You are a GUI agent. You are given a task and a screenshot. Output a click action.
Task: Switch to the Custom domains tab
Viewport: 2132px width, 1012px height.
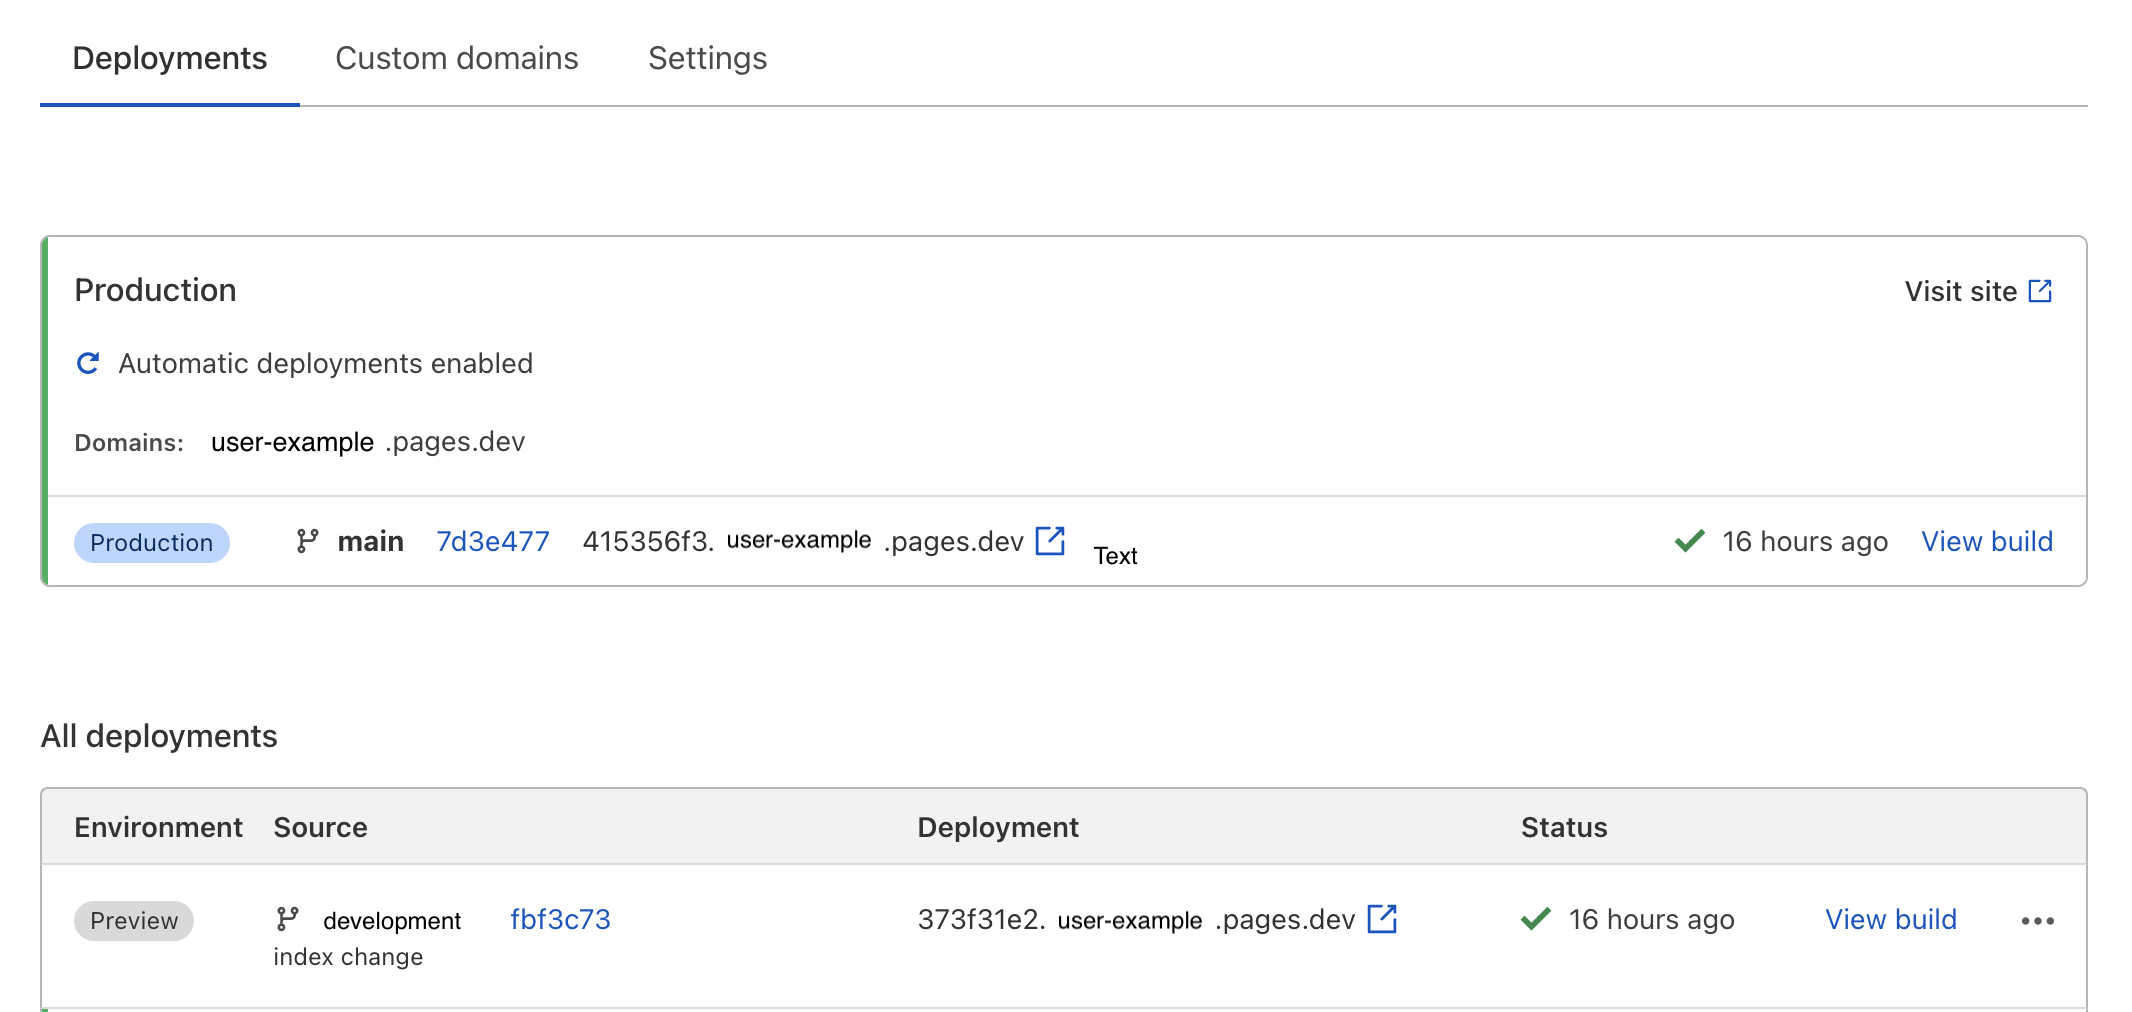pos(457,58)
